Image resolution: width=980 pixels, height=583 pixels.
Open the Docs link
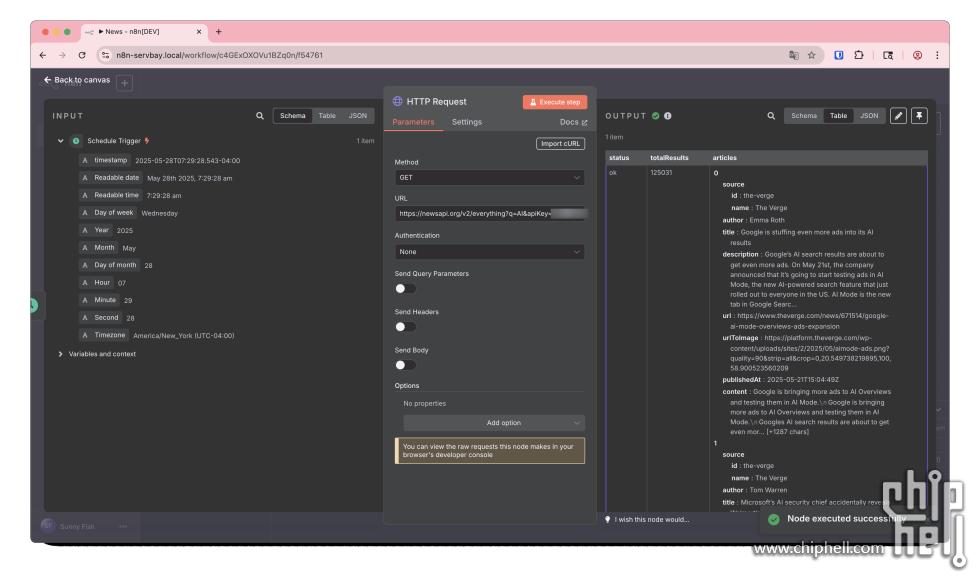point(573,122)
